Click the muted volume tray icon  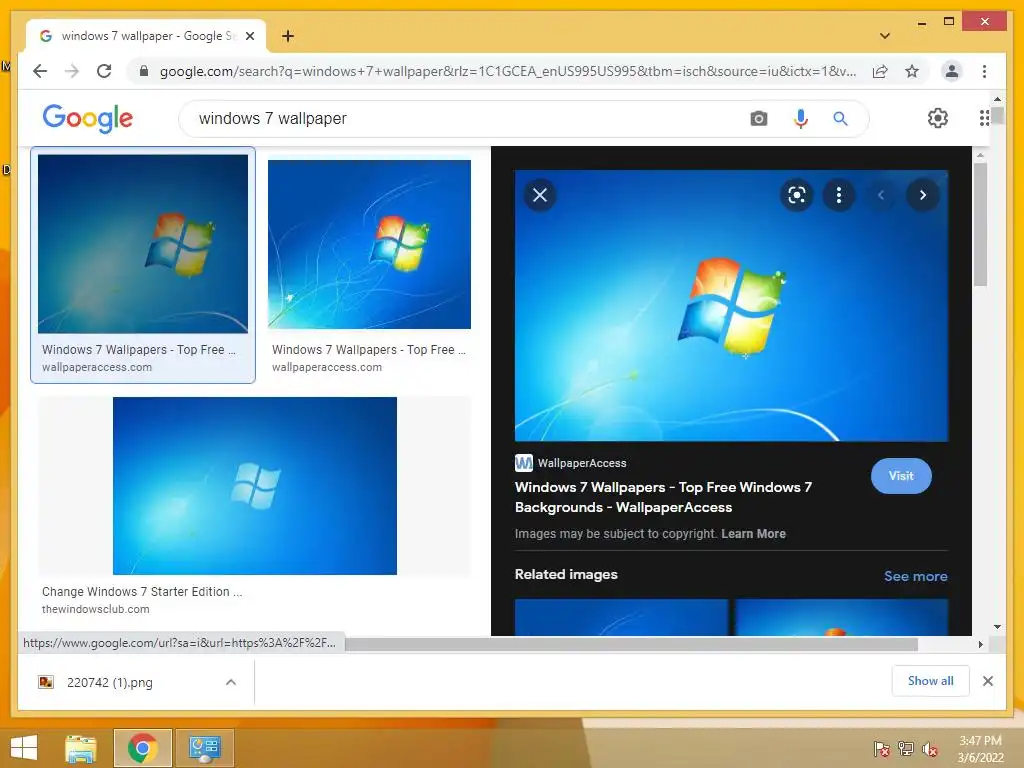(930, 748)
